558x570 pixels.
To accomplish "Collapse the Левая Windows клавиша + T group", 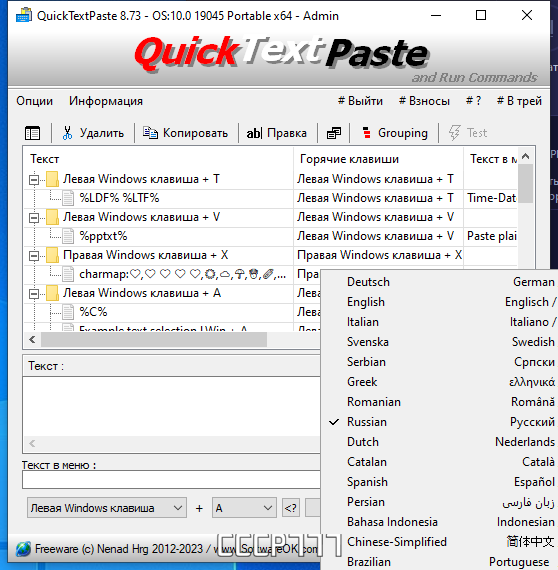I will click(x=34, y=180).
